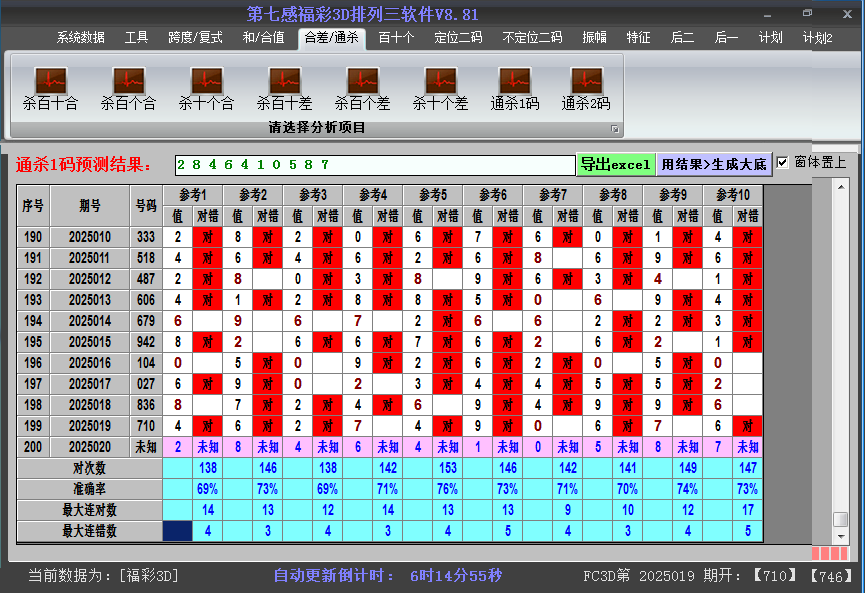Viewport: 865px width, 593px height.
Task: Open the 杀十个差 analysis icon
Action: click(440, 89)
